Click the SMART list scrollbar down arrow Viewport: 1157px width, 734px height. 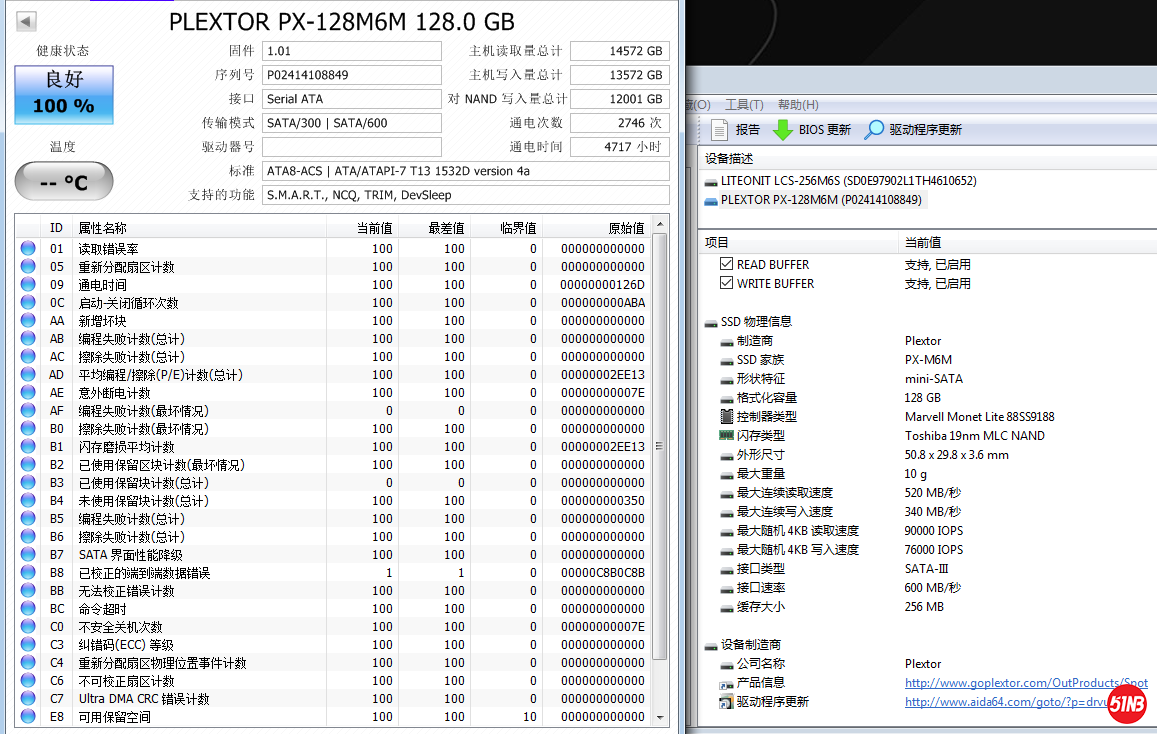pyautogui.click(x=660, y=717)
